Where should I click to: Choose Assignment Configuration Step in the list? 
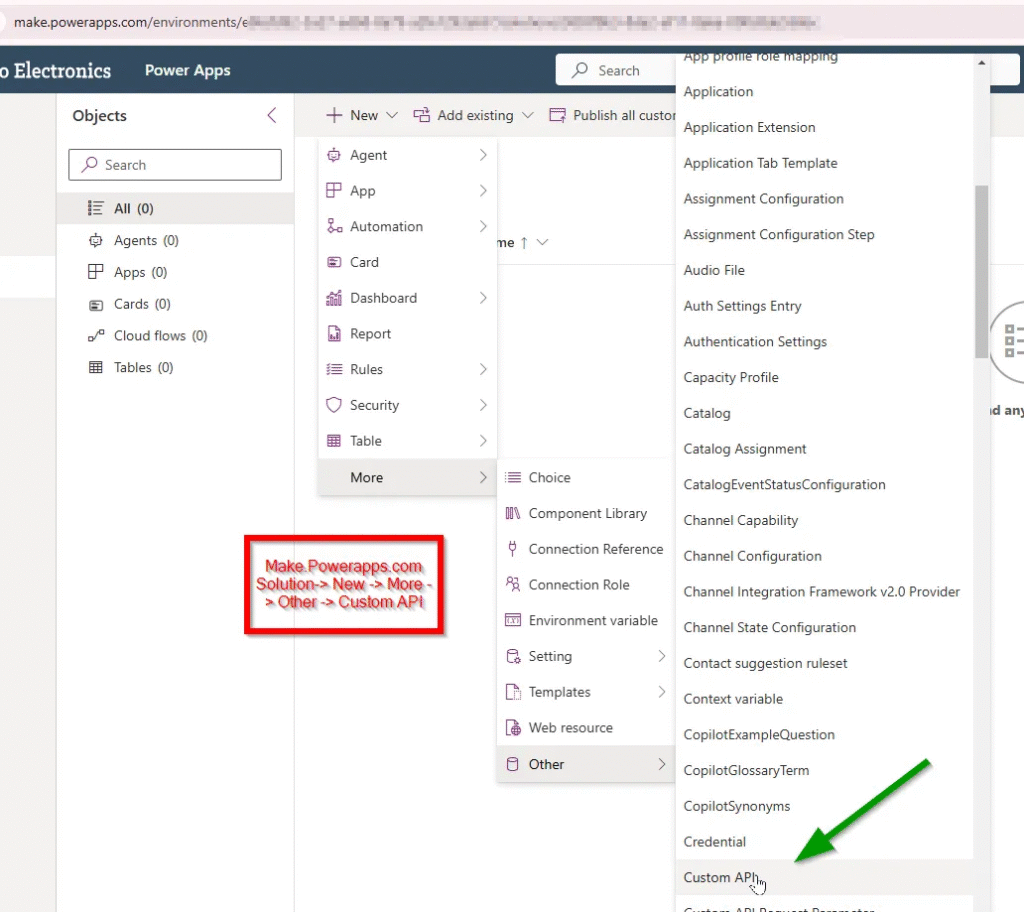(778, 235)
